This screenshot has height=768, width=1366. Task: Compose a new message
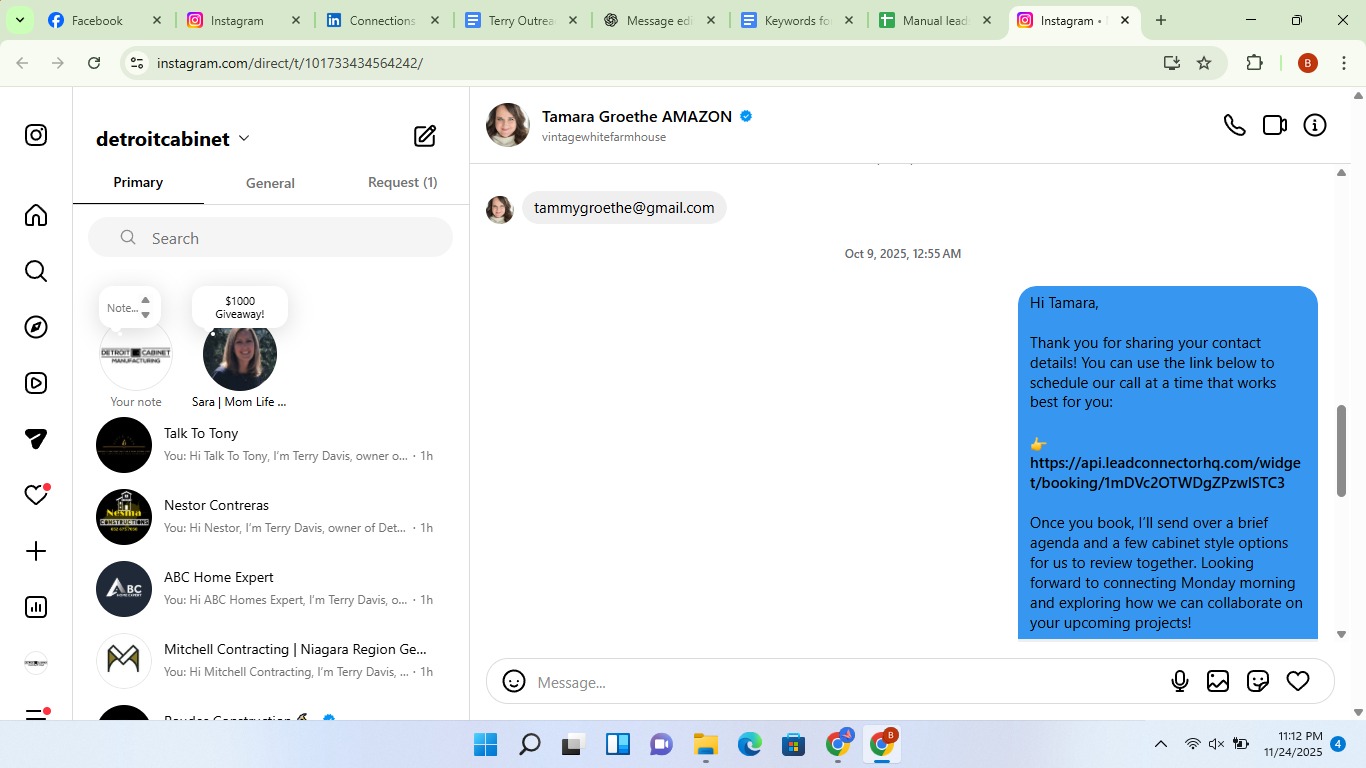[x=425, y=136]
